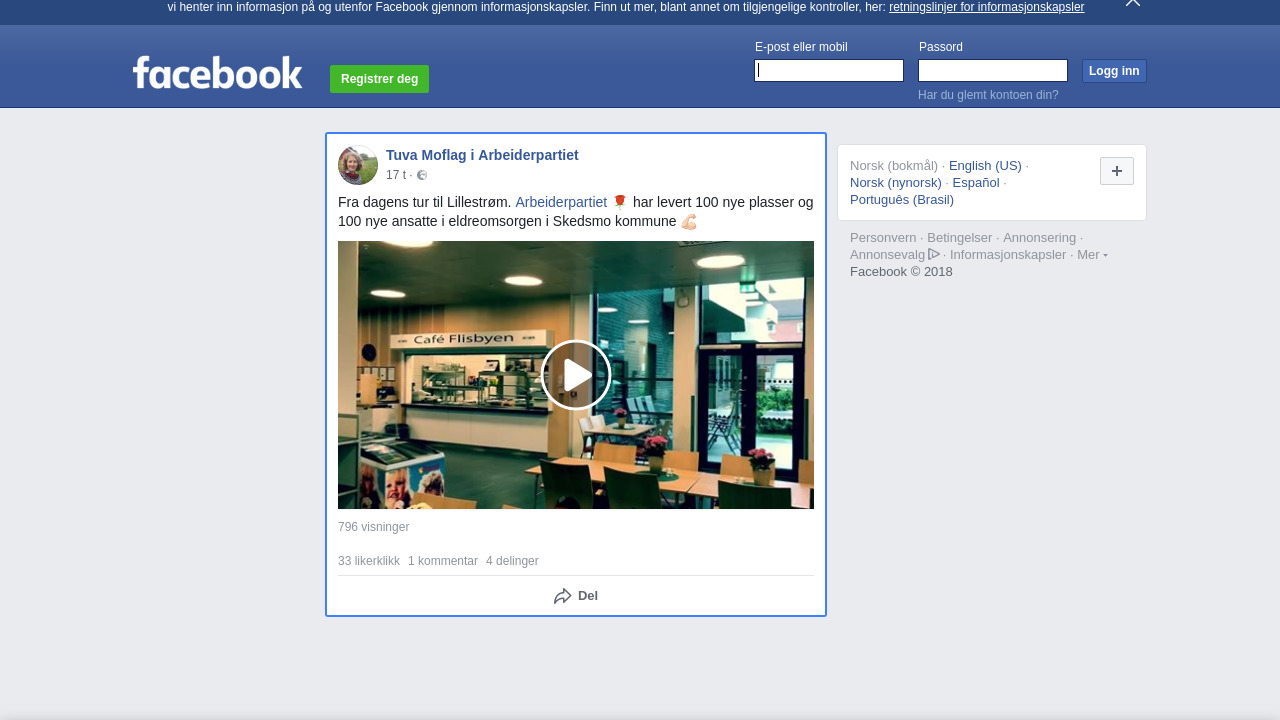Viewport: 1280px width, 720px height.
Task: Switch language to Português (Brasil)
Action: click(x=902, y=200)
